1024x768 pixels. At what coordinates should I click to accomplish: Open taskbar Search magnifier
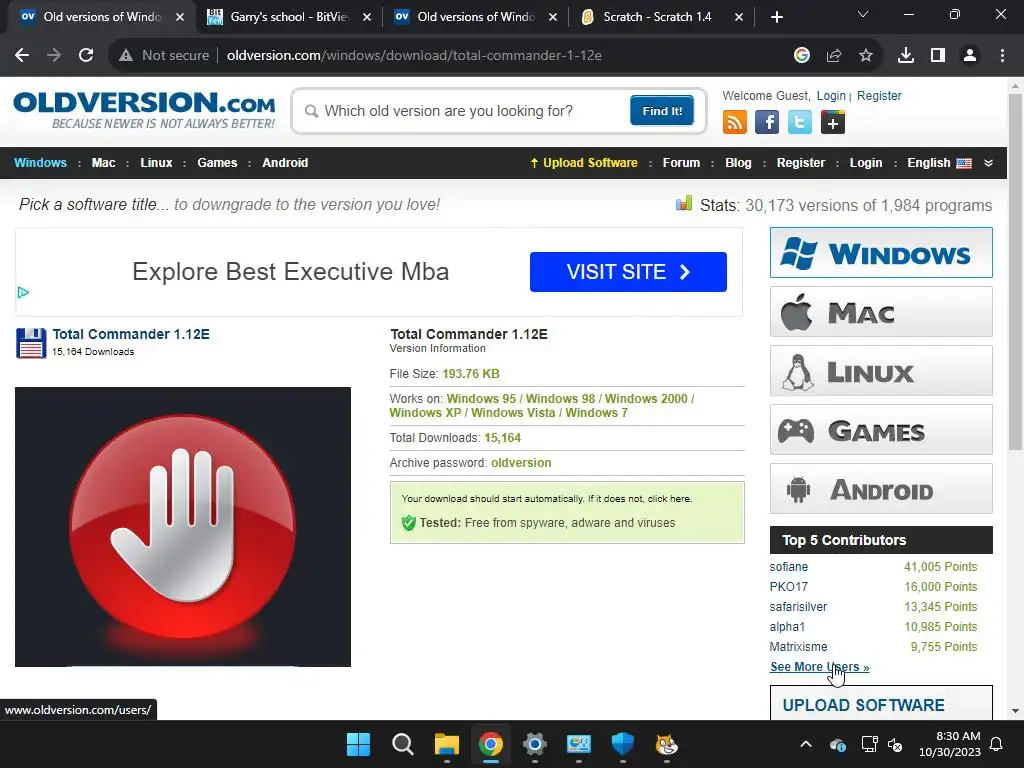coord(403,744)
